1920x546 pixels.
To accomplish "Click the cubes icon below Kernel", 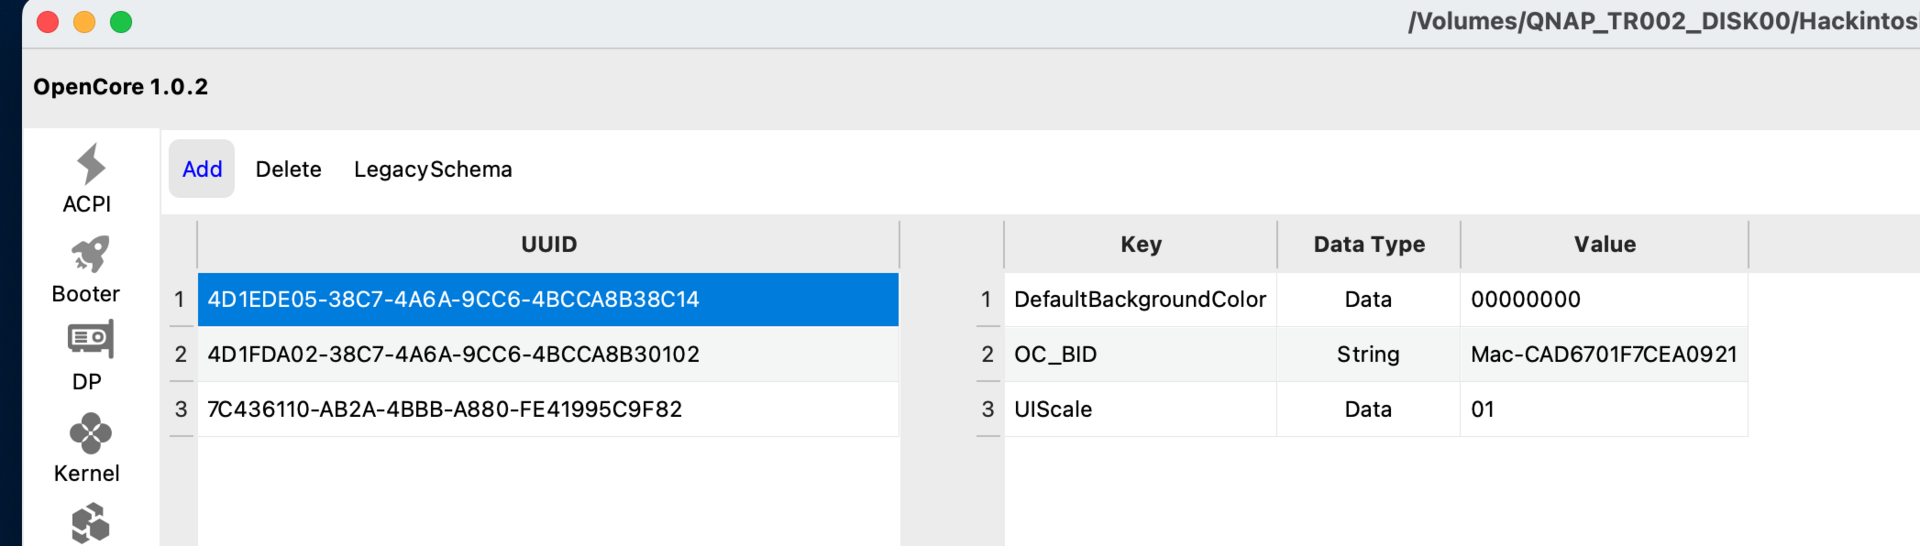I will click(90, 523).
